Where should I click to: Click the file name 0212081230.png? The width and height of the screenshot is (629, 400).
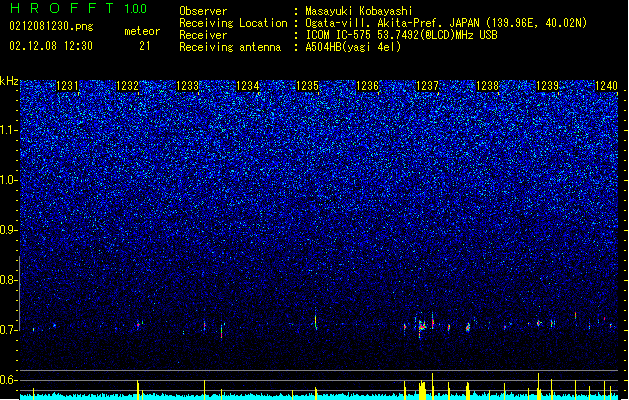coord(51,26)
